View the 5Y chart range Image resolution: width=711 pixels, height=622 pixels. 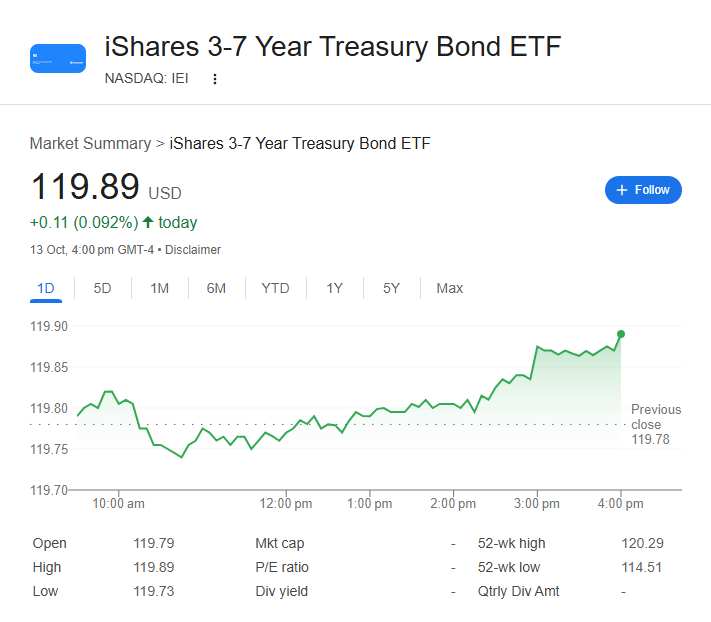391,288
